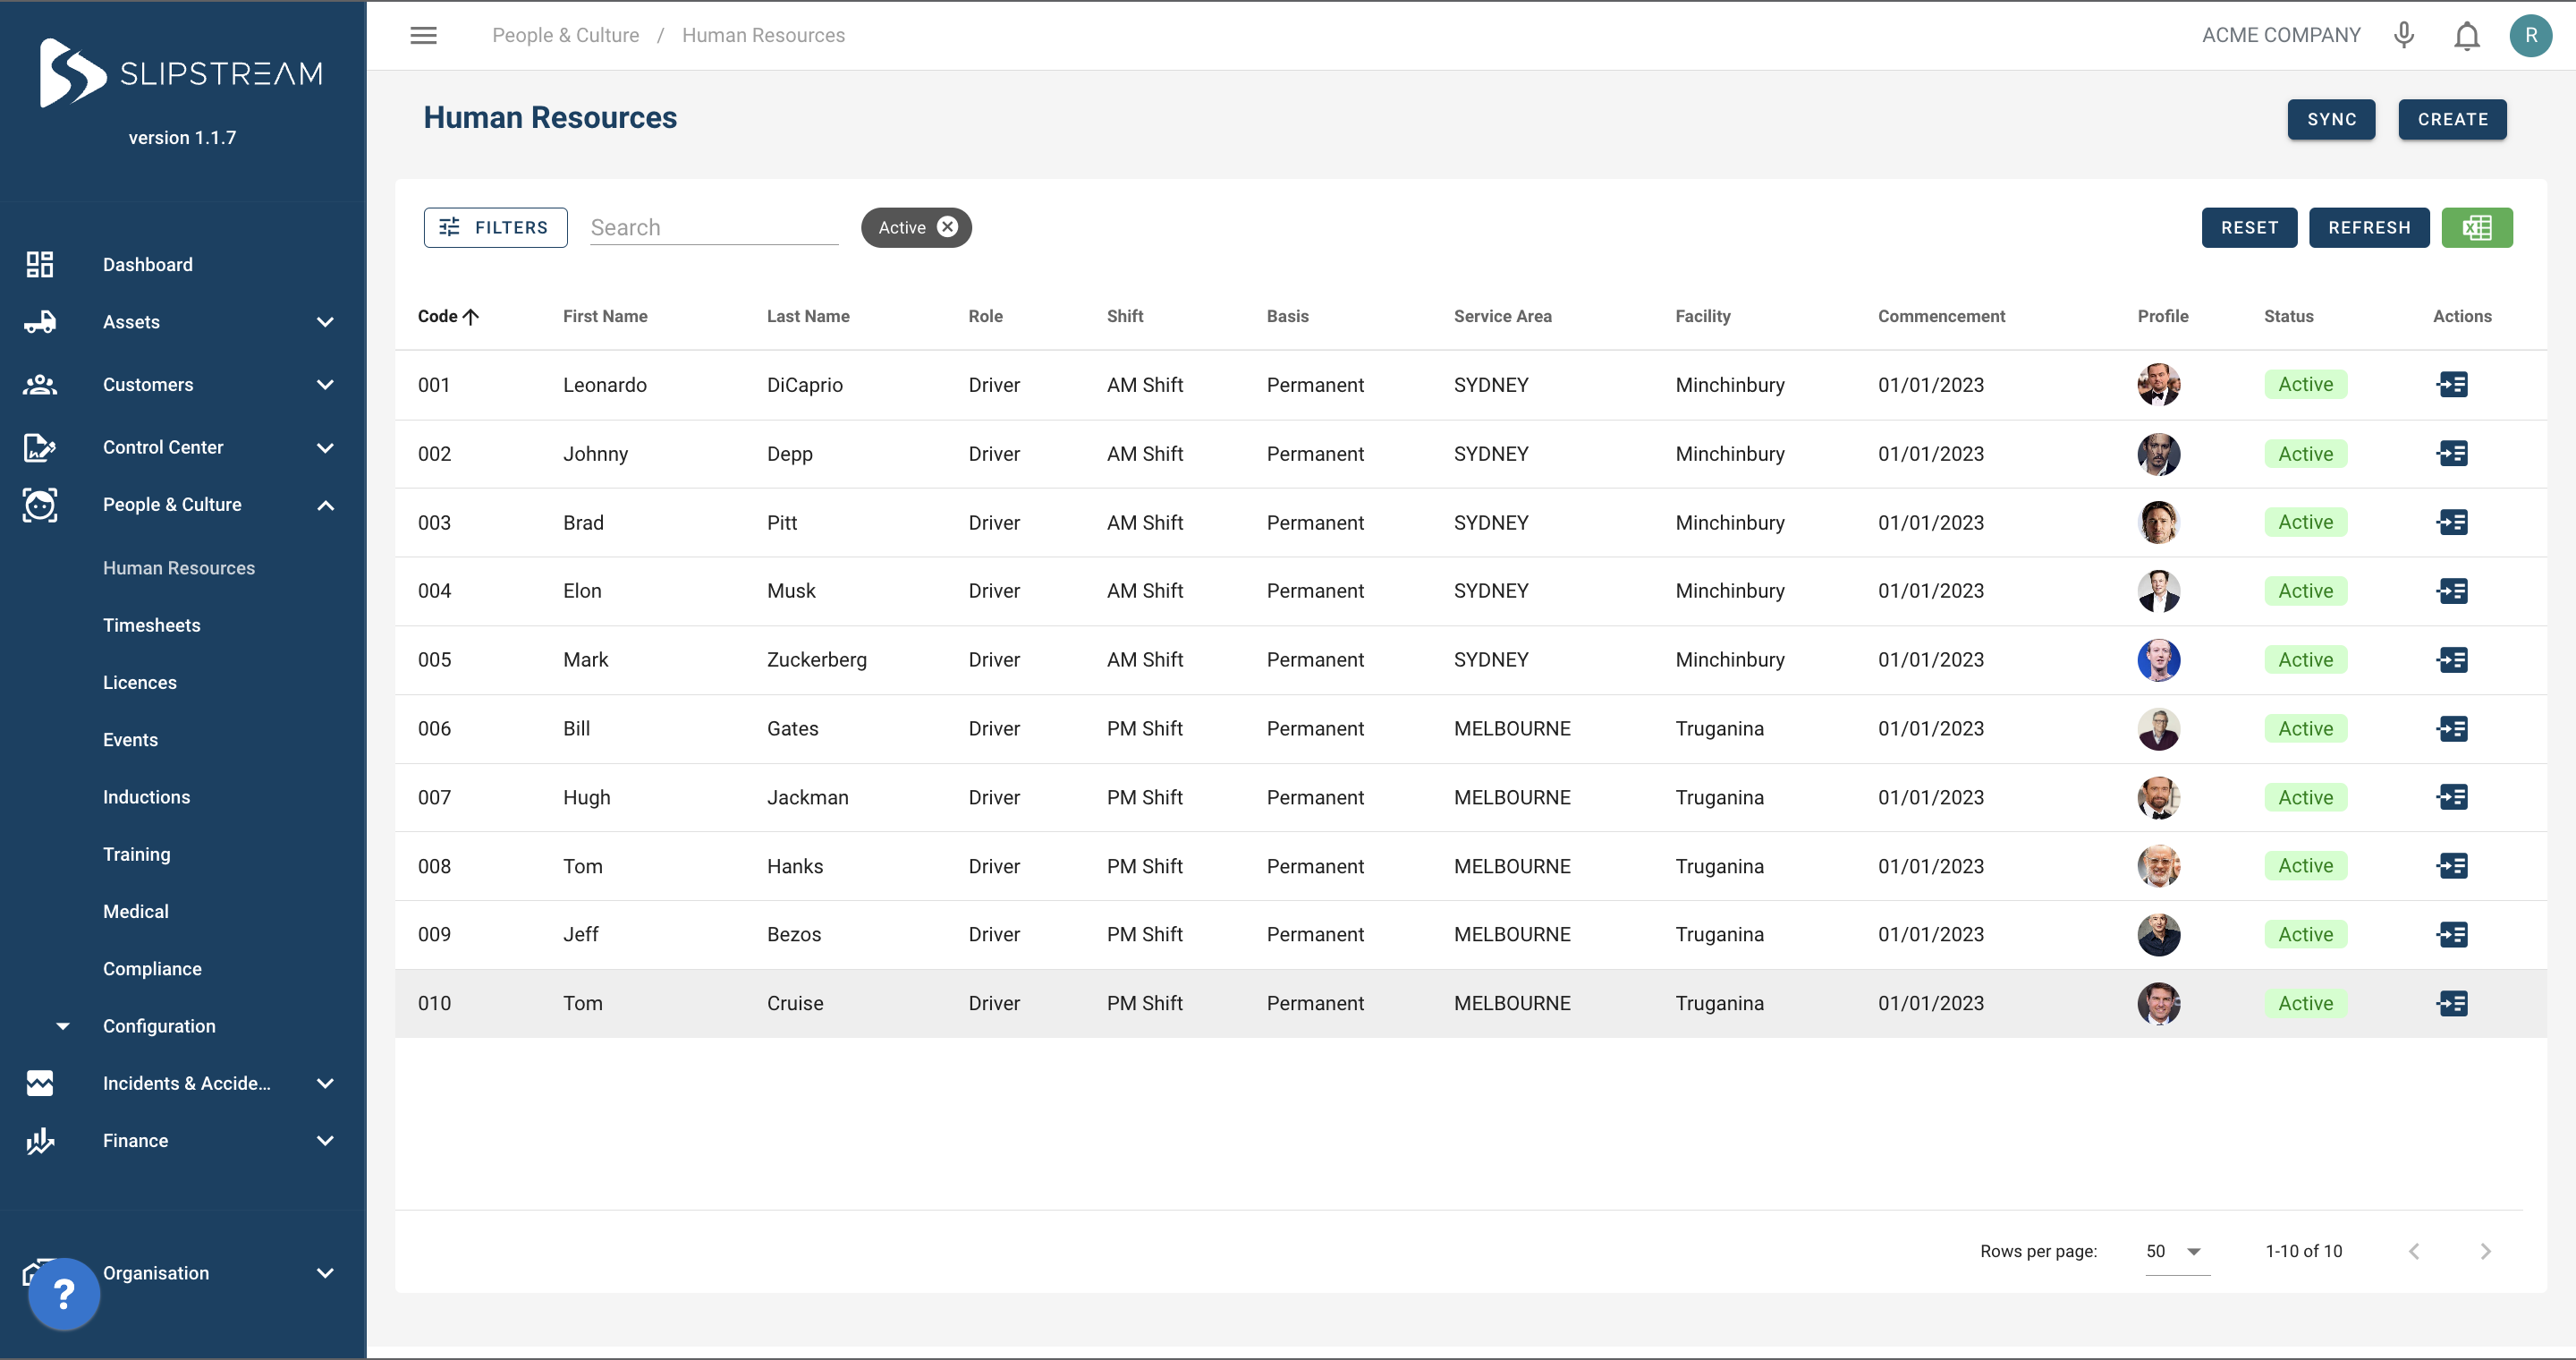The width and height of the screenshot is (2576, 1360).
Task: Open notifications via the bell icon
Action: tap(2466, 35)
